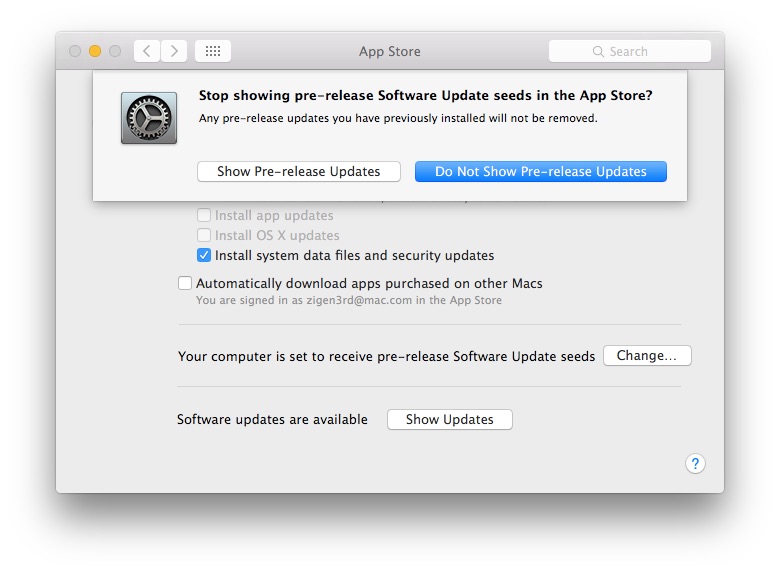Uncheck Install system data files and security updates
This screenshot has height=573, width=780.
pyautogui.click(x=204, y=255)
